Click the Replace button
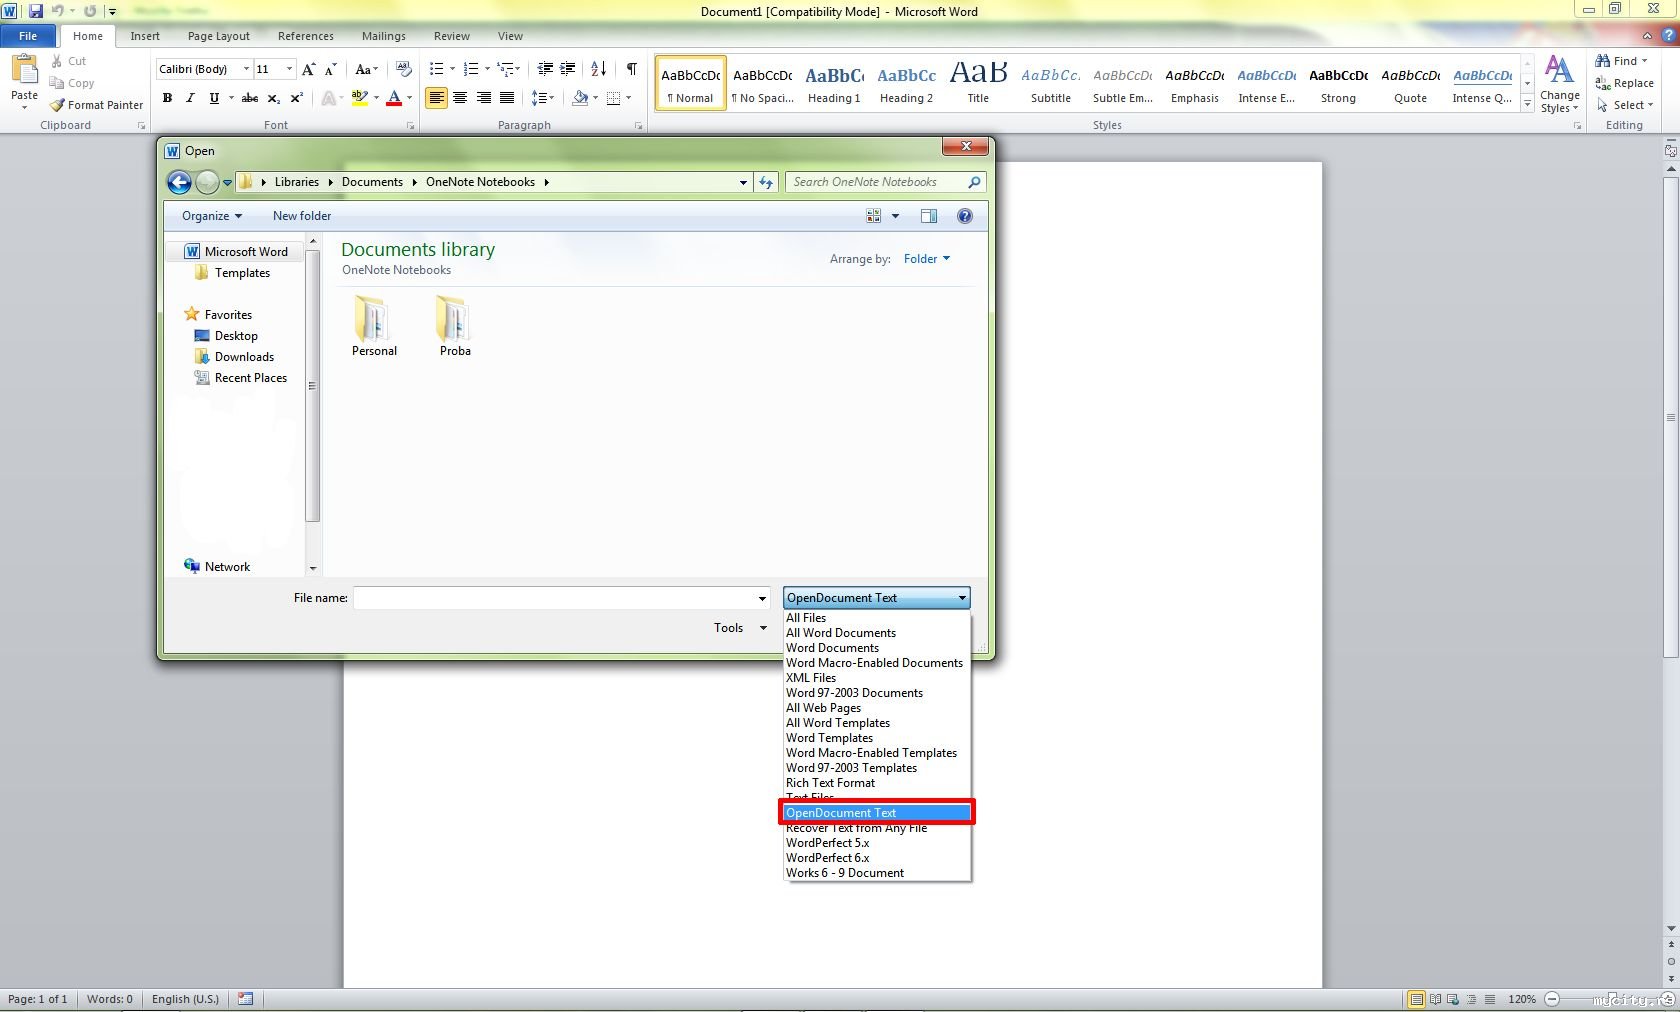Image resolution: width=1680 pixels, height=1012 pixels. pyautogui.click(x=1625, y=83)
